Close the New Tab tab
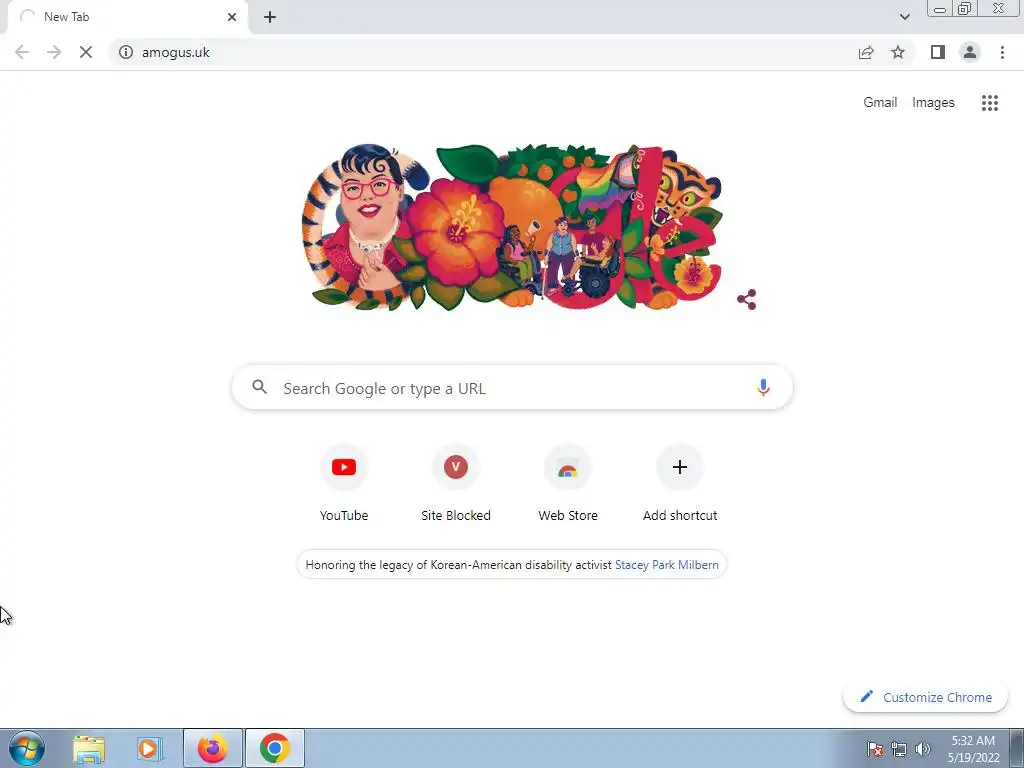Image resolution: width=1024 pixels, height=768 pixels. (232, 17)
